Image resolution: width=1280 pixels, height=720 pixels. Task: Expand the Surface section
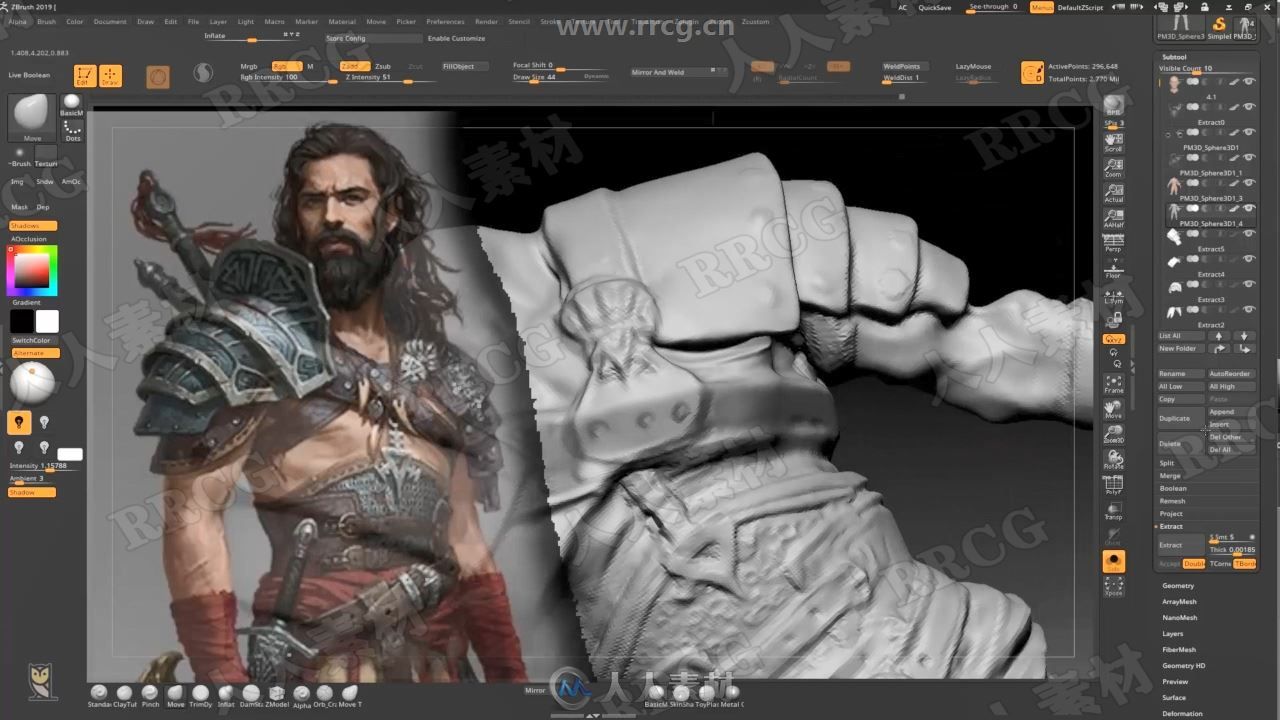tap(1174, 698)
